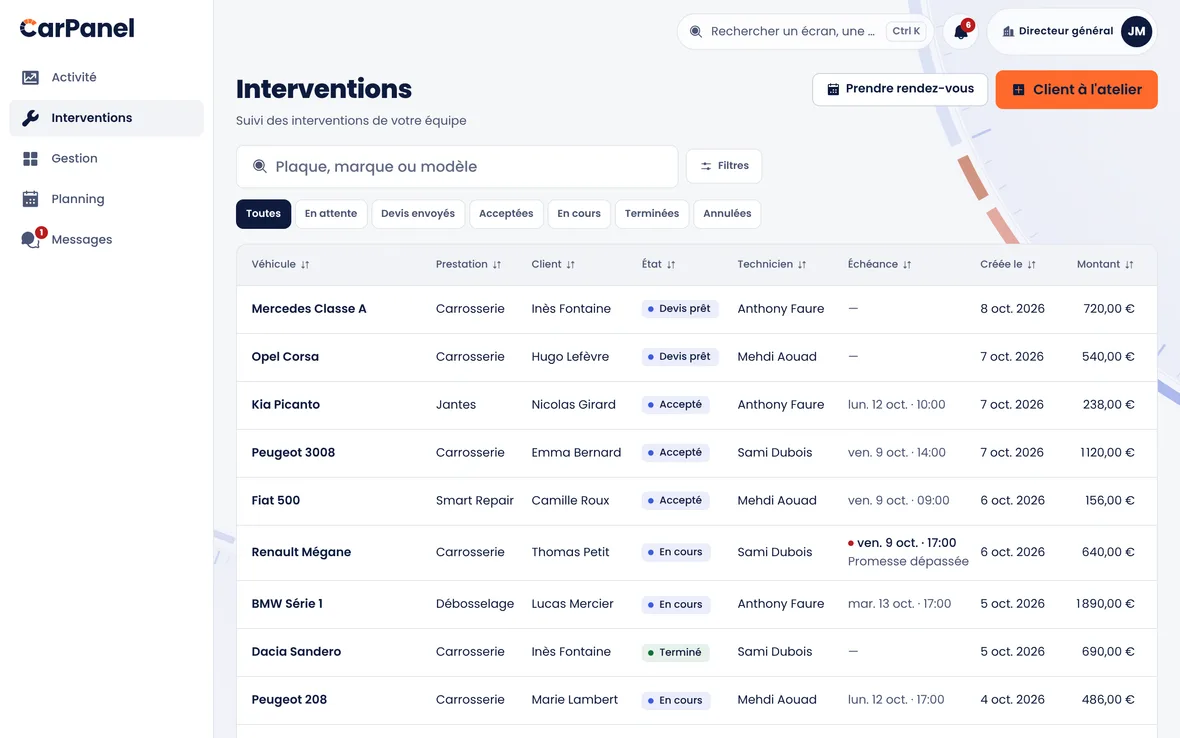Sort by Véhicule column arrows
Screen dimensions: 1180x738
pyautogui.click(x=305, y=265)
